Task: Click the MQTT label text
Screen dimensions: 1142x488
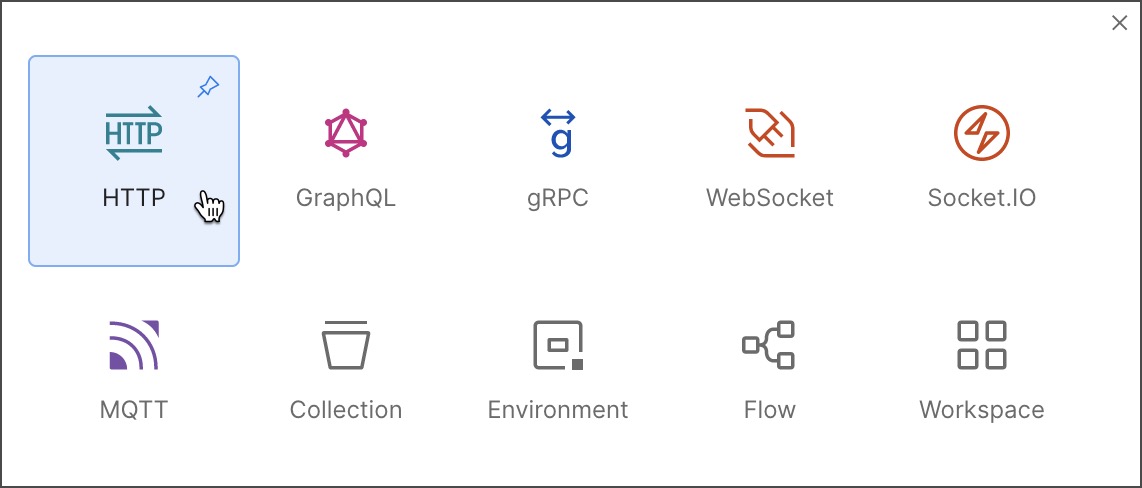Action: coord(134,409)
